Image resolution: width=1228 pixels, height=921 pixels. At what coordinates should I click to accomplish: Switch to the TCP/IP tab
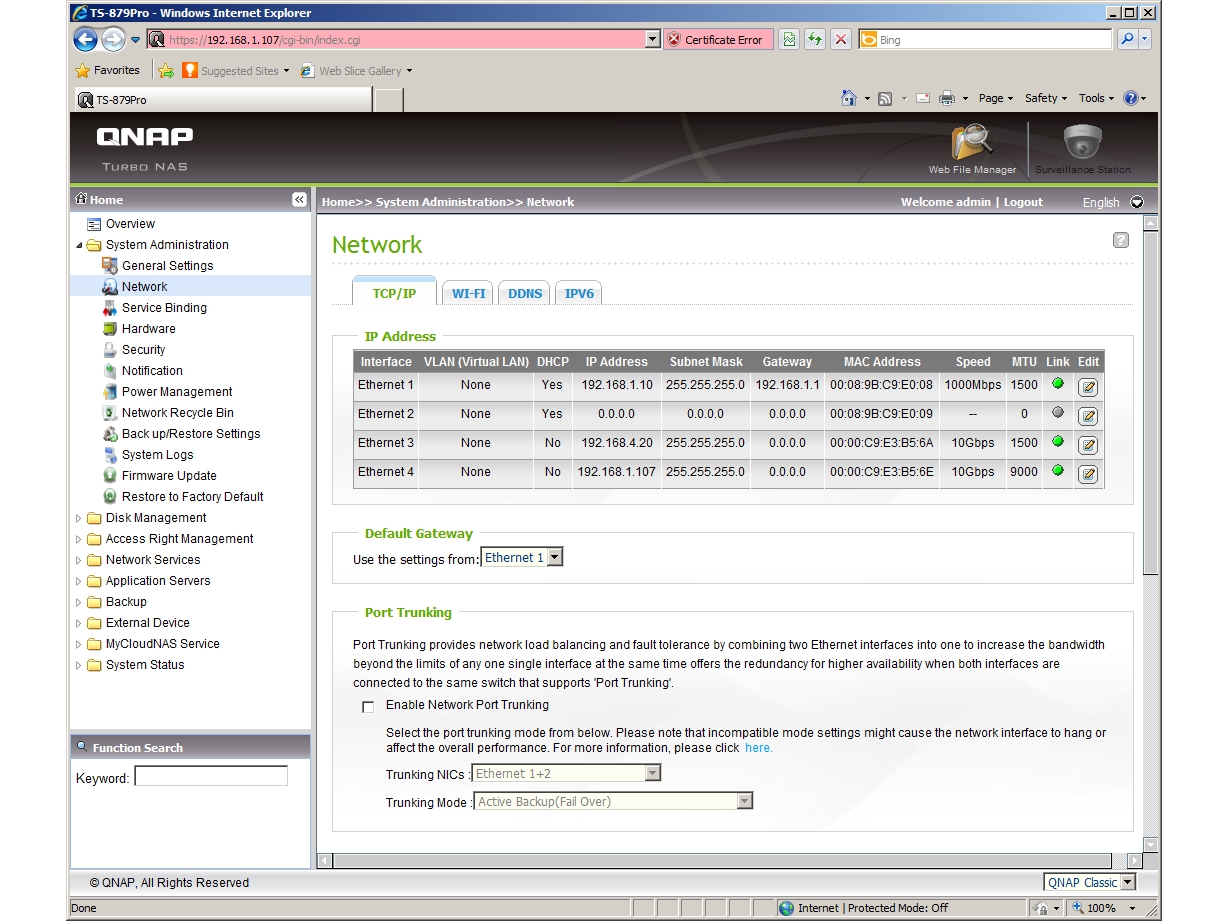(x=394, y=292)
